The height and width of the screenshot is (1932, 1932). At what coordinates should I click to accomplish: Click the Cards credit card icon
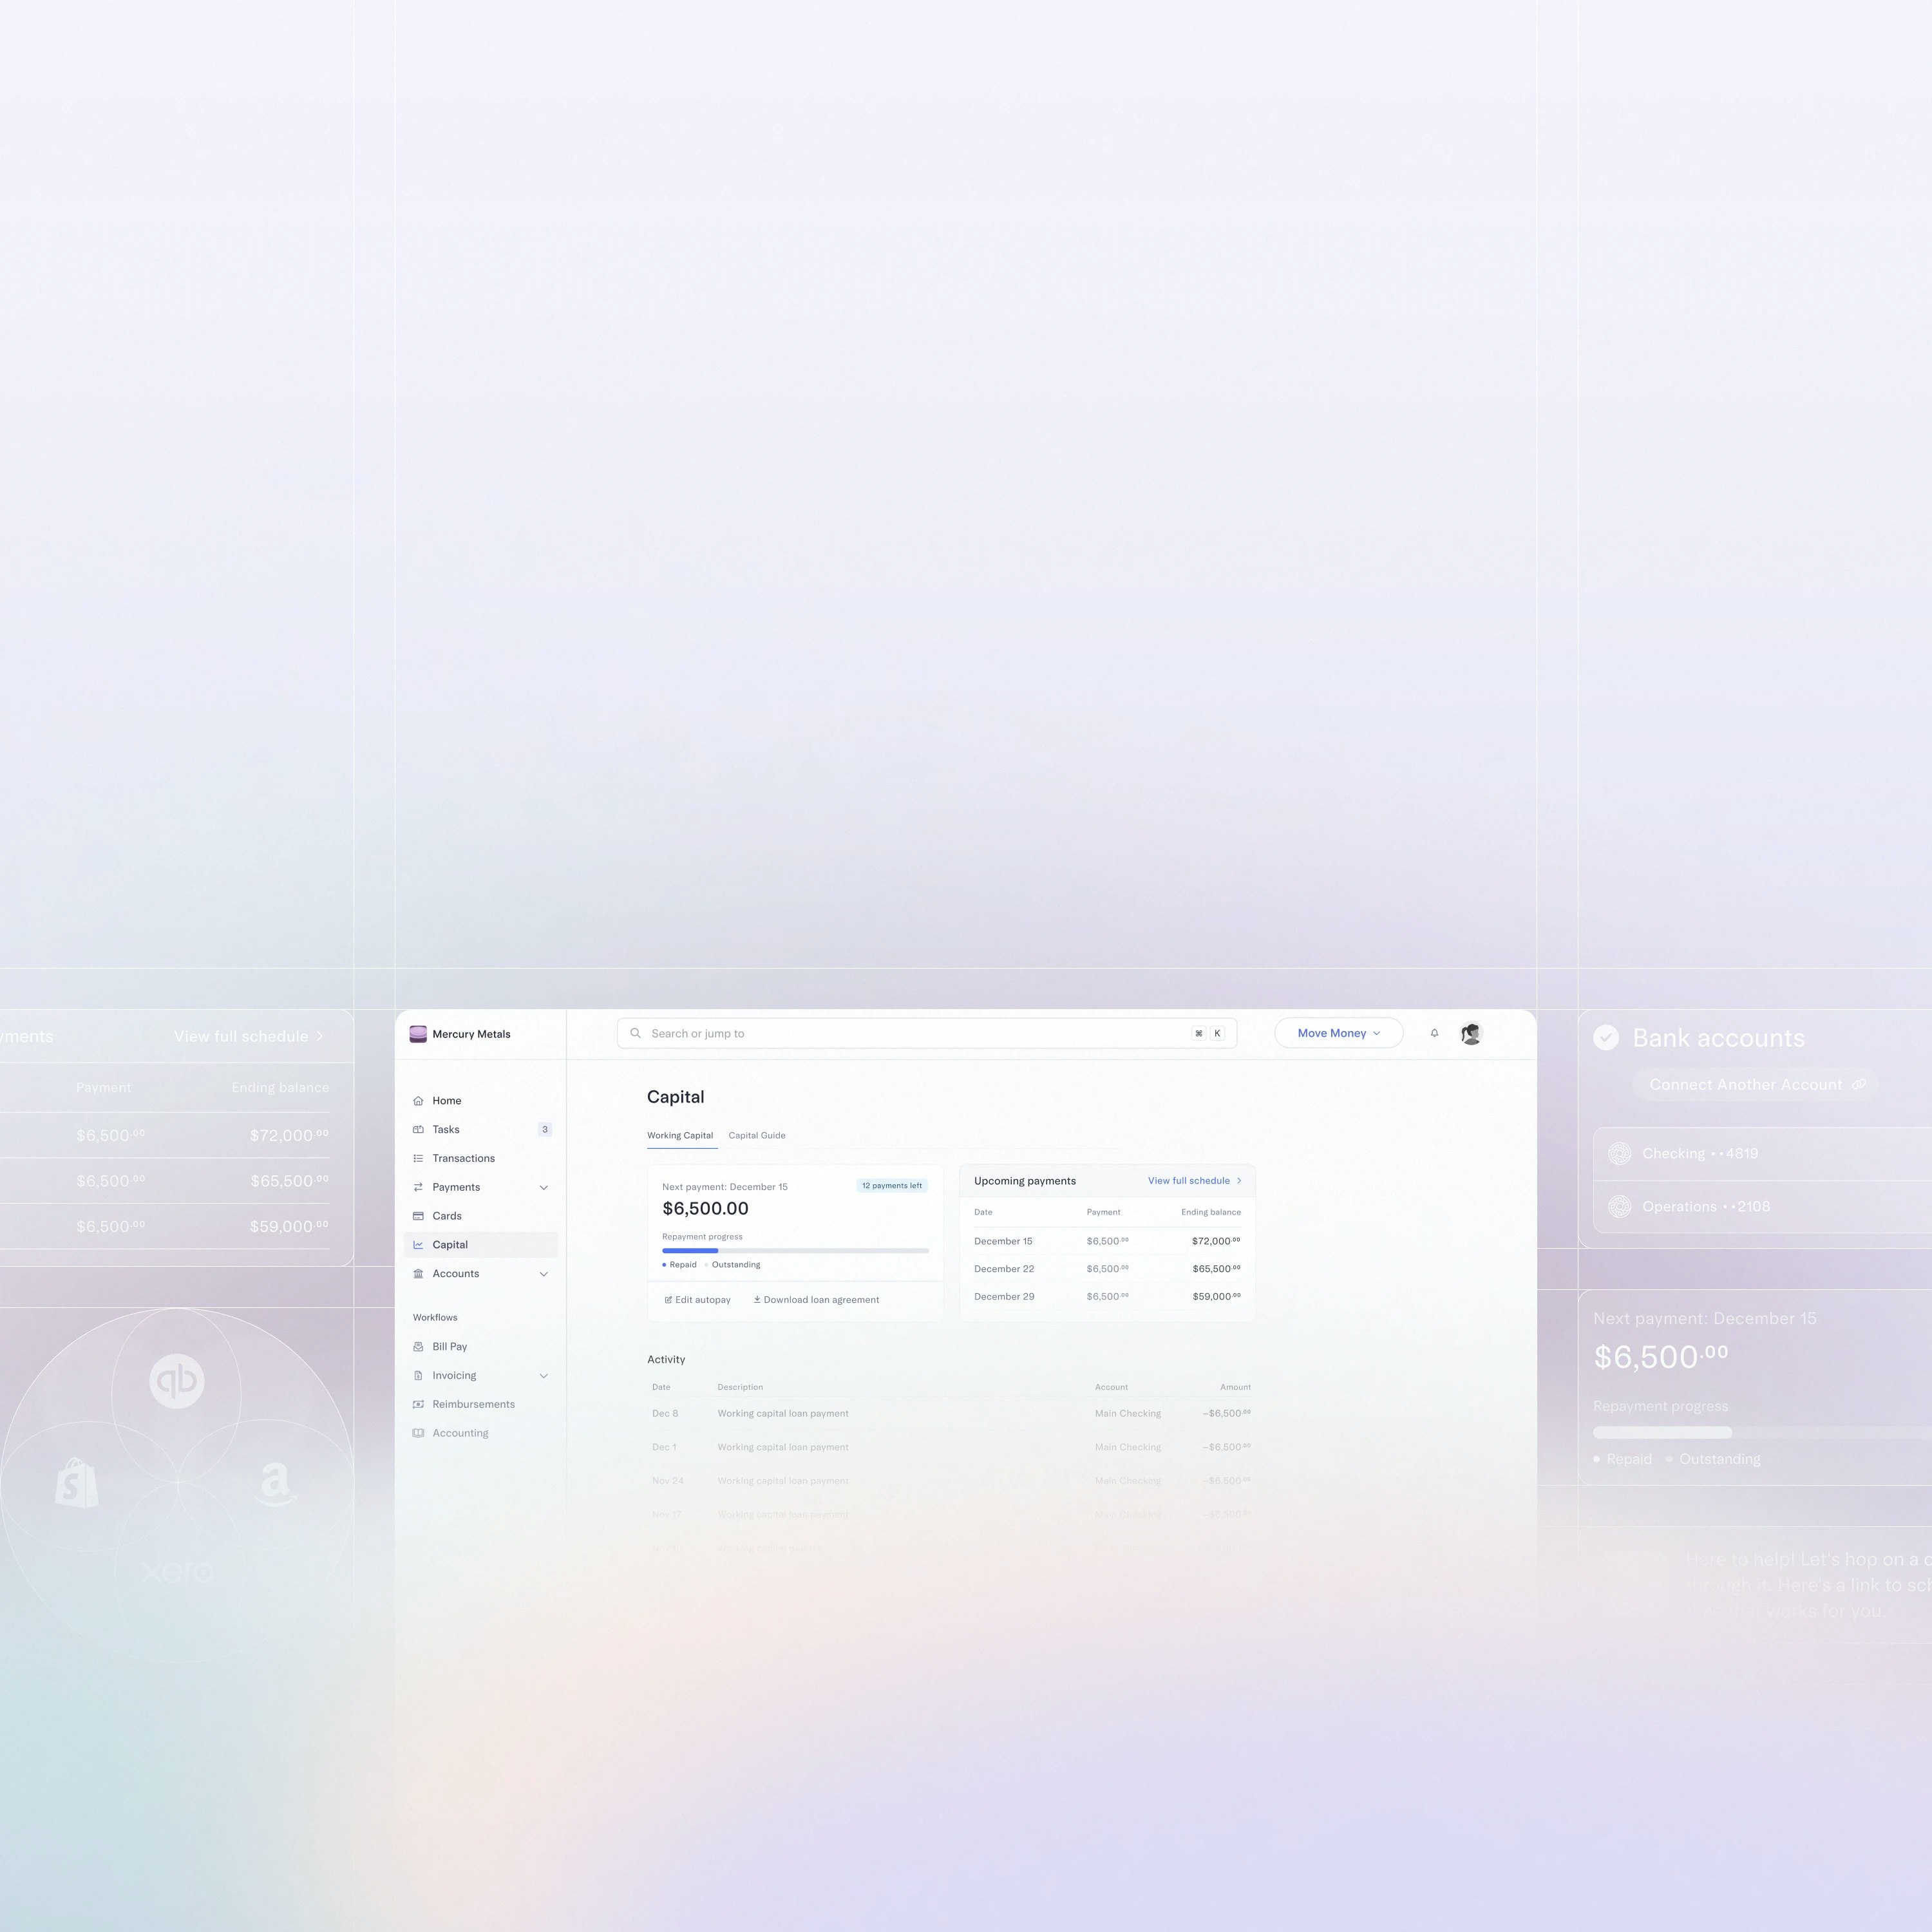(418, 1216)
